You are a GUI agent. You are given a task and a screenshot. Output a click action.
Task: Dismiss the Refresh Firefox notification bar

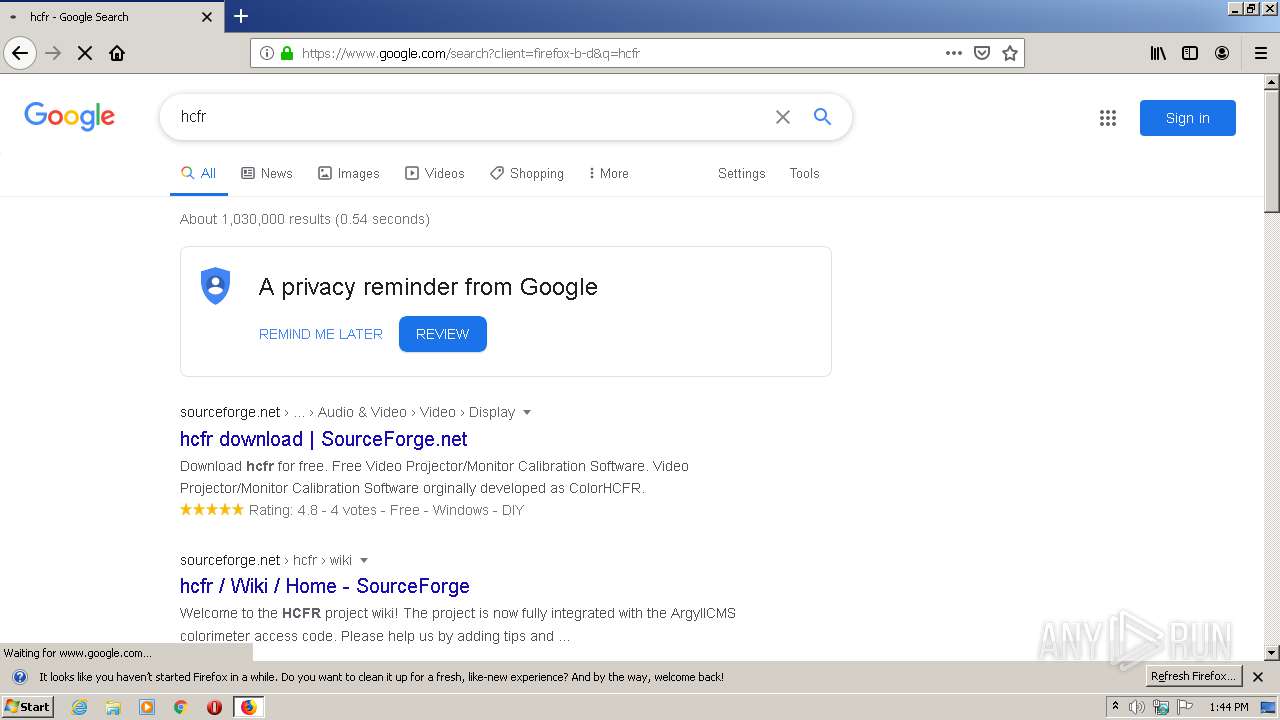coord(1258,677)
